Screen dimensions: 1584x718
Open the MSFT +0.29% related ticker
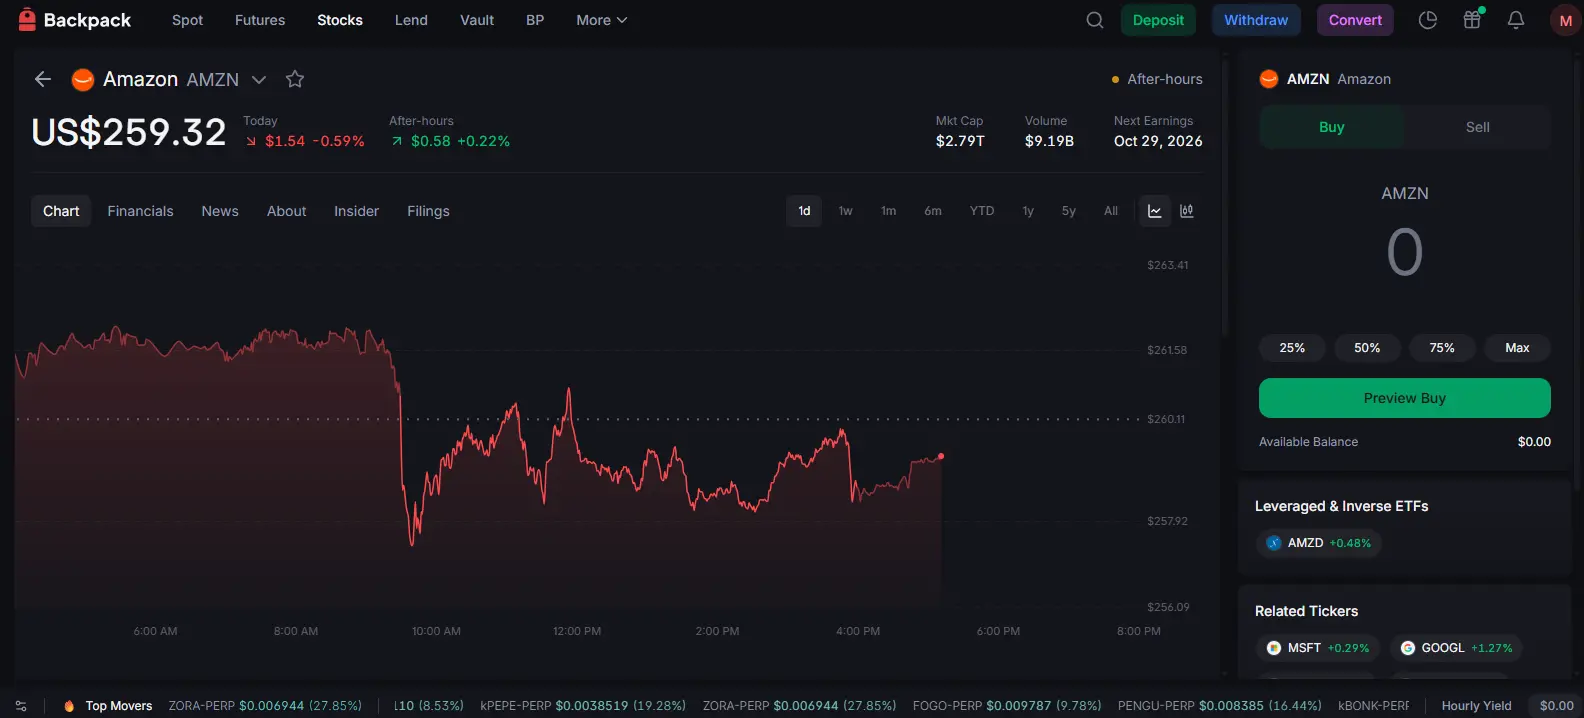1318,648
